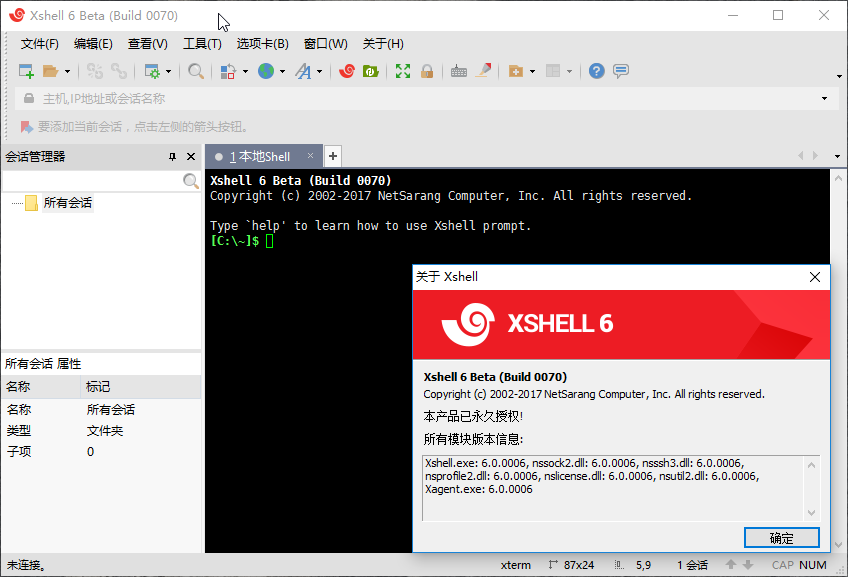This screenshot has width=848, height=577.
Task: Select the 所有会话 folder tree item
Action: 68,203
